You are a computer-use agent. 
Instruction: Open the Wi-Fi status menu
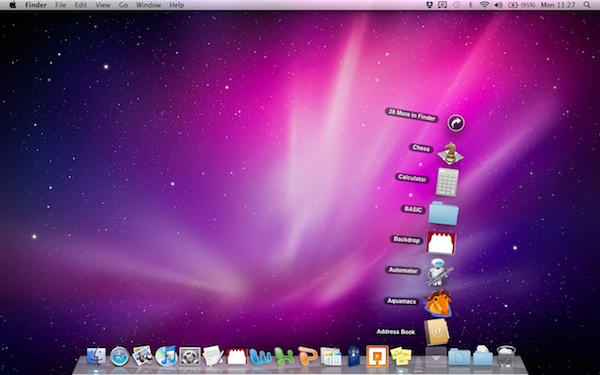click(x=484, y=5)
